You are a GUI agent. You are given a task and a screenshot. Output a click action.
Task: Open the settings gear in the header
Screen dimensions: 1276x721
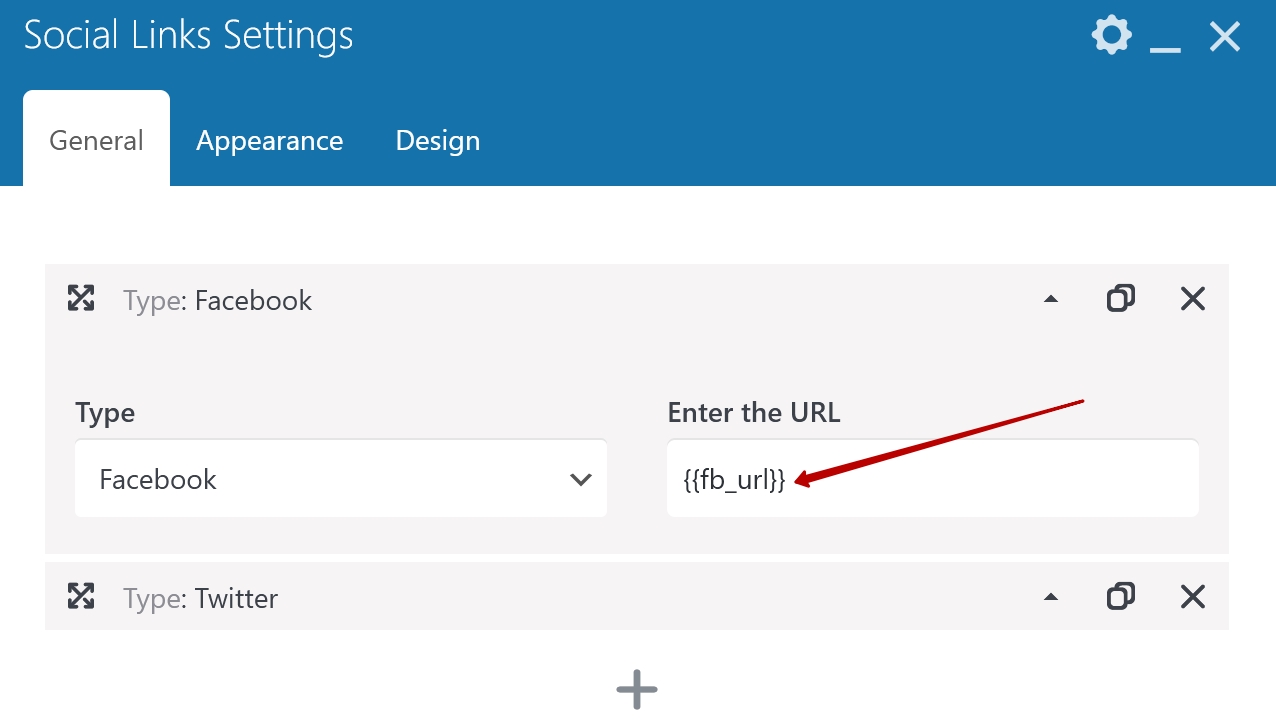[x=1111, y=37]
